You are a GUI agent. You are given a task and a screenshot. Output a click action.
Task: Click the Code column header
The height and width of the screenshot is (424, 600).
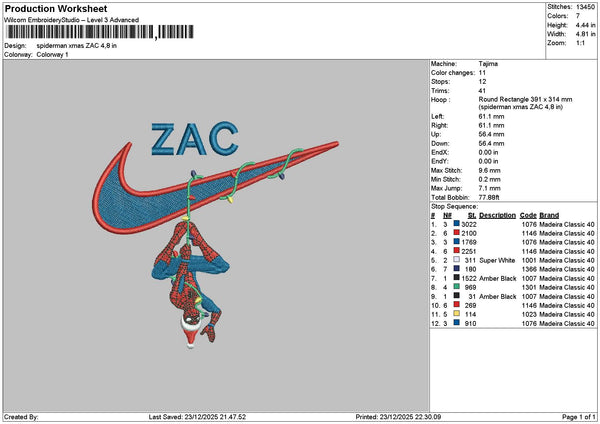point(528,215)
